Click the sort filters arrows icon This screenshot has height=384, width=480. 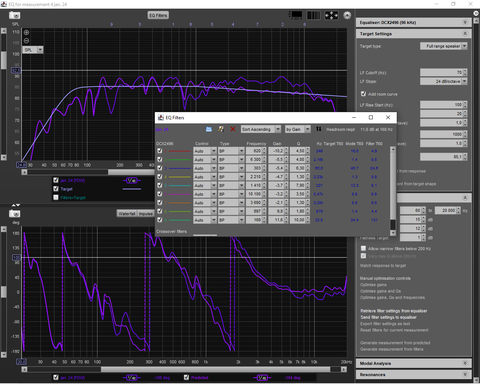pos(319,129)
